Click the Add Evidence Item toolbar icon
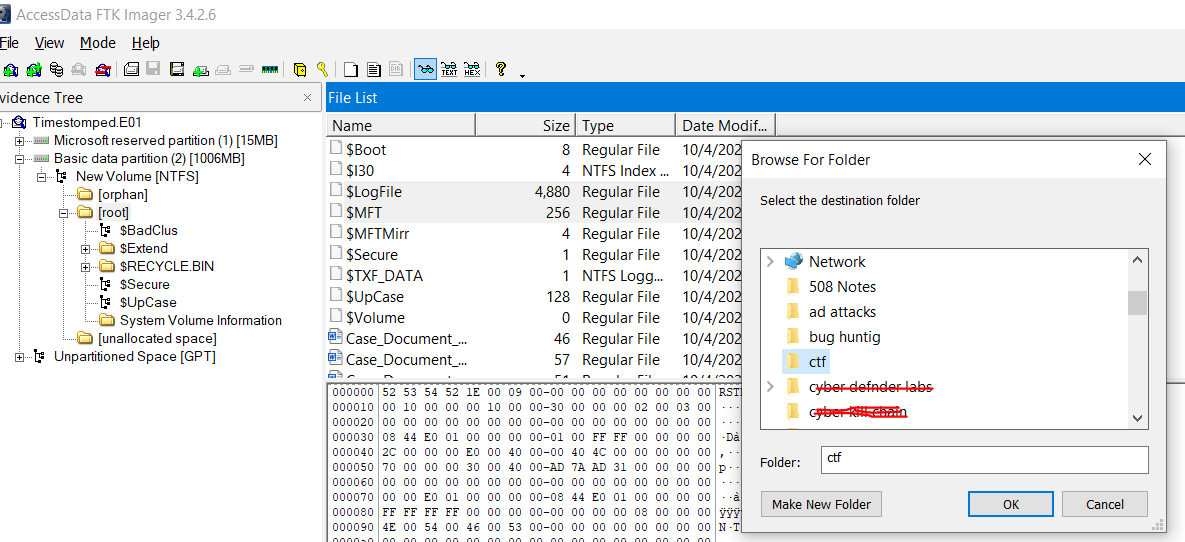Viewport: 1185px width, 542px height. [x=11, y=70]
